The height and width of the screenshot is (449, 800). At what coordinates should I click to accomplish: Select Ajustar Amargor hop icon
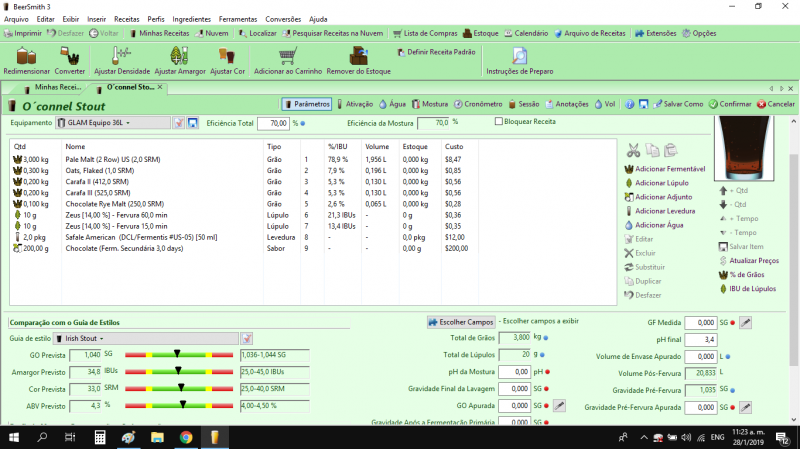(x=180, y=56)
